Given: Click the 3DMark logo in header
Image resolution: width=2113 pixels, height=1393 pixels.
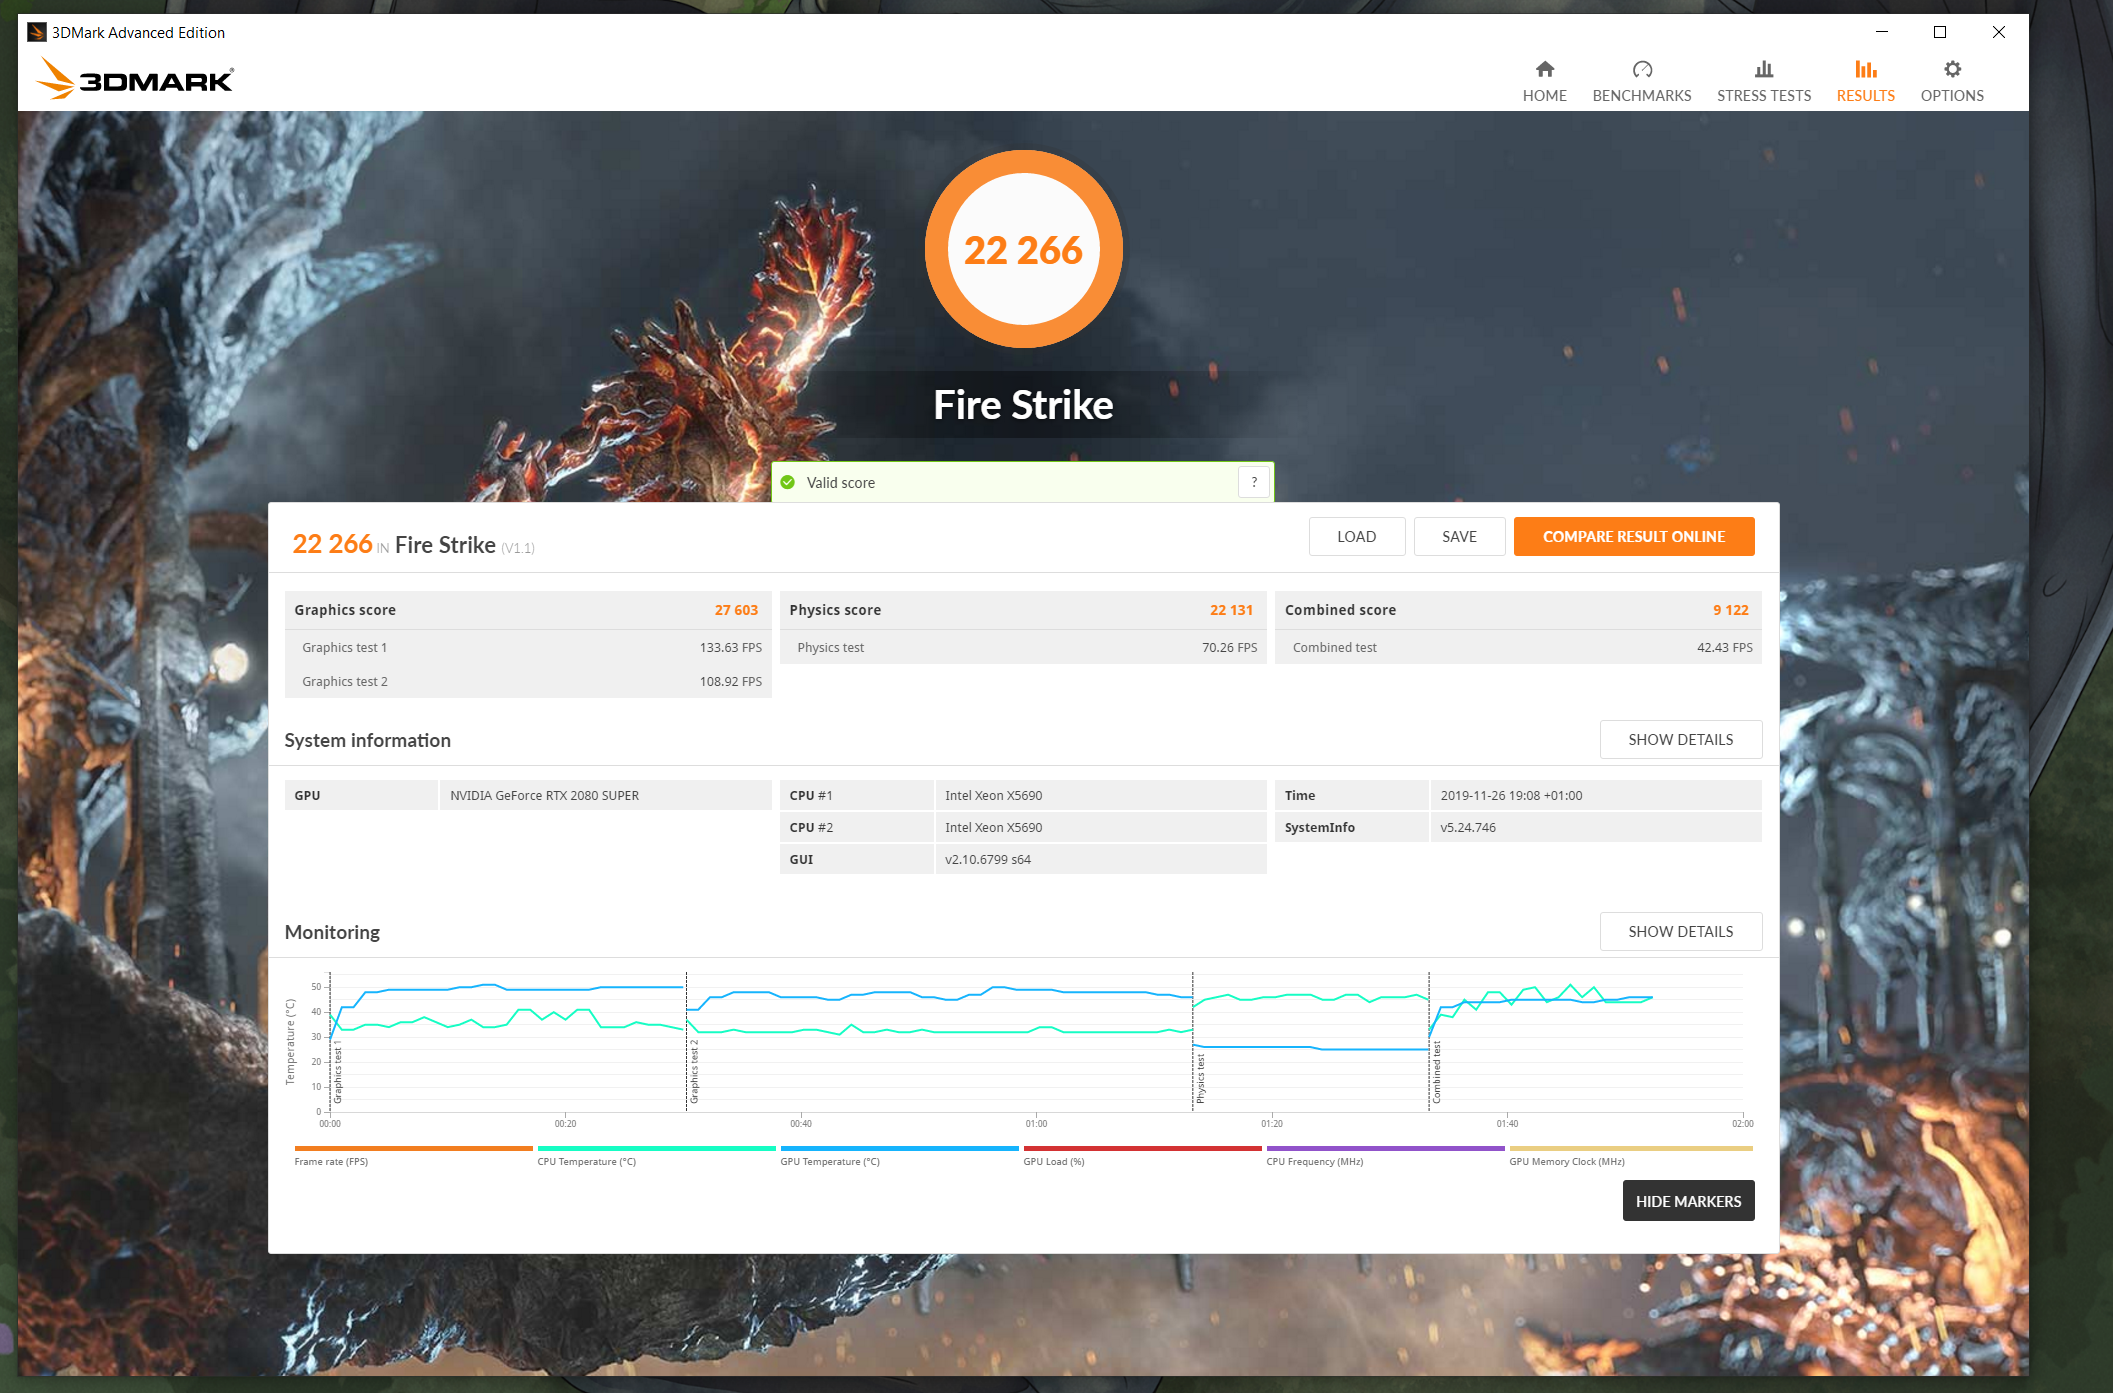Looking at the screenshot, I should coord(135,78).
